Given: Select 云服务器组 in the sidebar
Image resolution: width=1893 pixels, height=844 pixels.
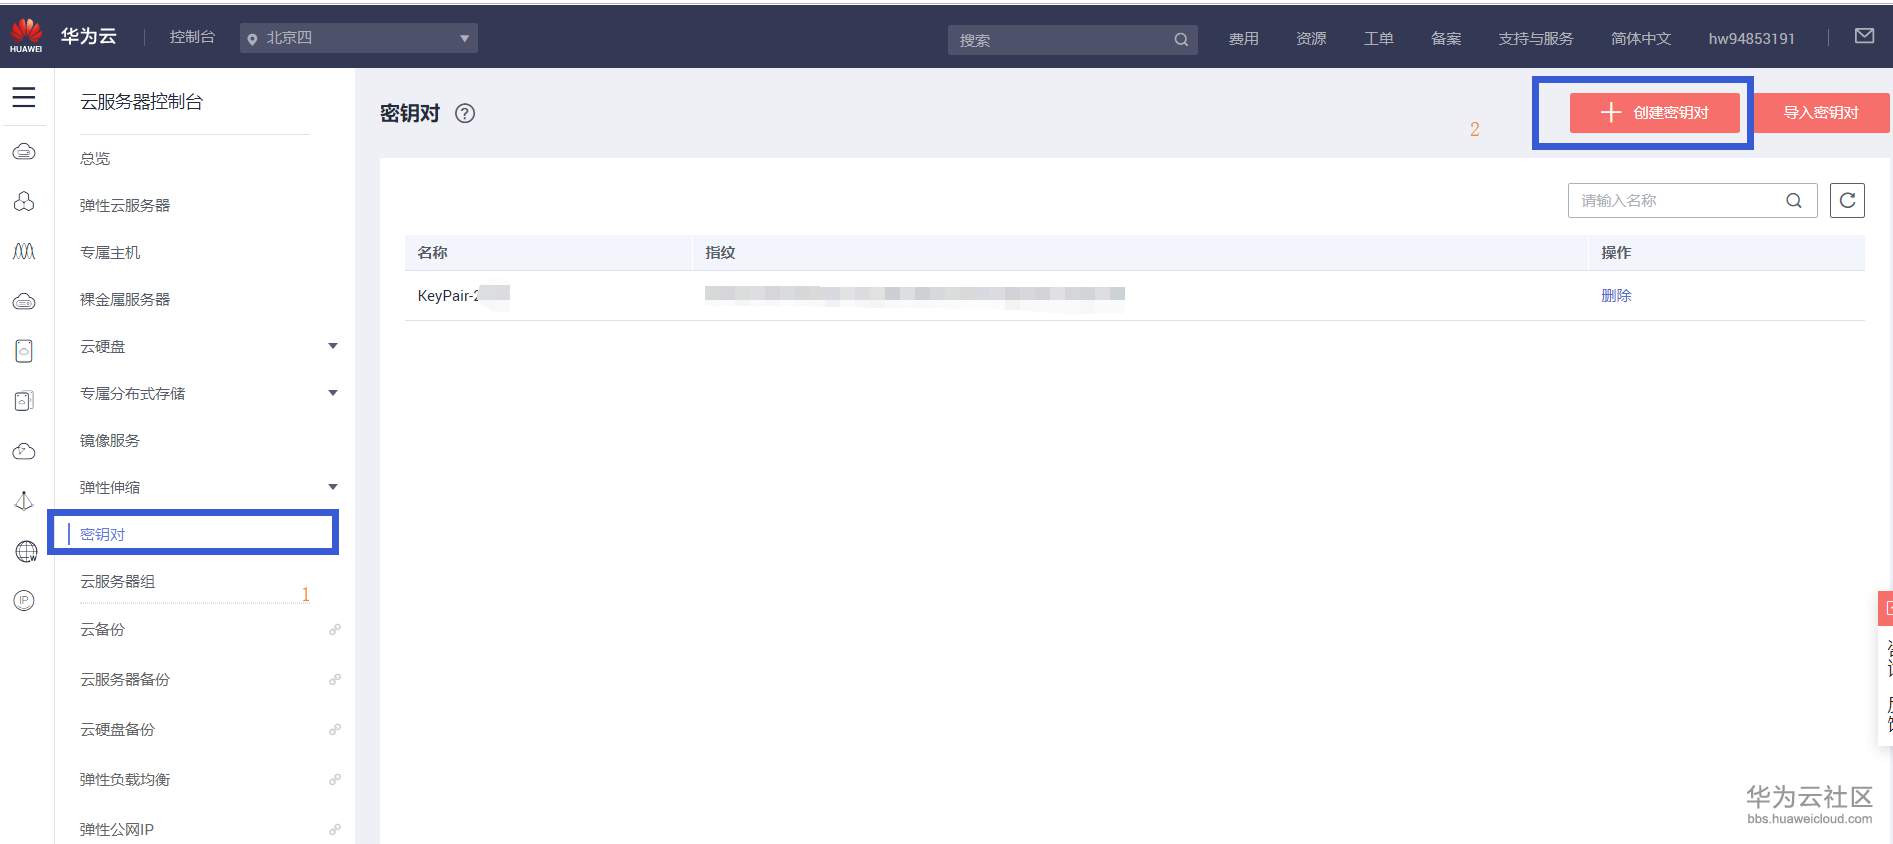Looking at the screenshot, I should pos(118,581).
